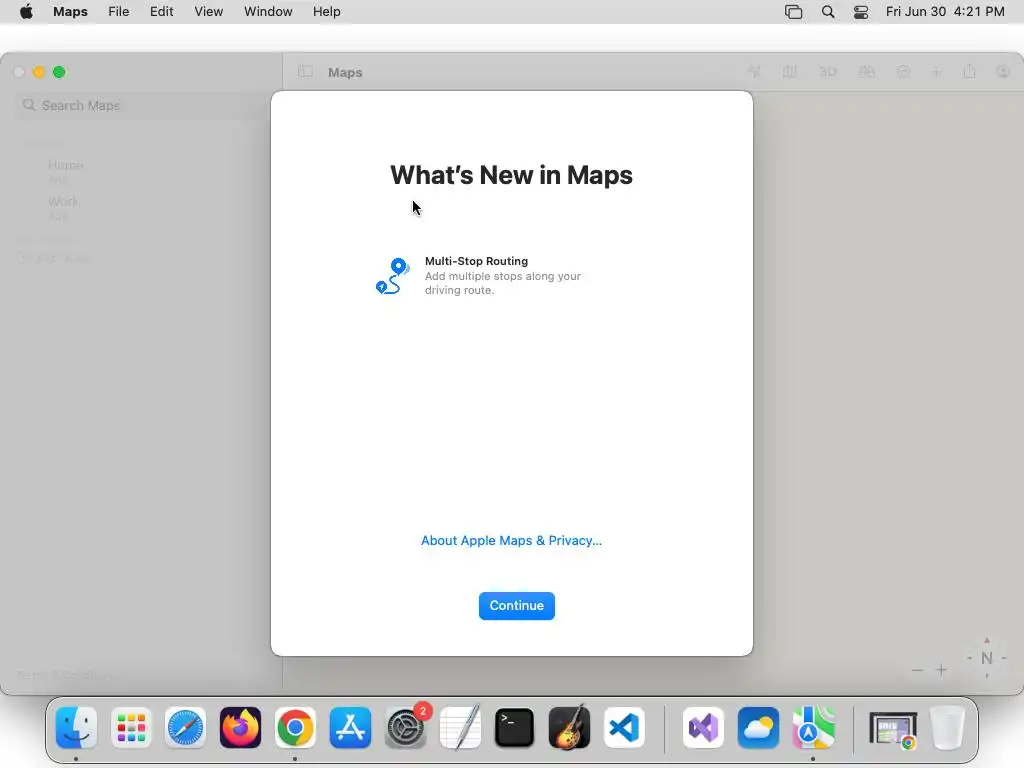Toggle the 3D view button
Image resolution: width=1024 pixels, height=768 pixels.
[827, 72]
